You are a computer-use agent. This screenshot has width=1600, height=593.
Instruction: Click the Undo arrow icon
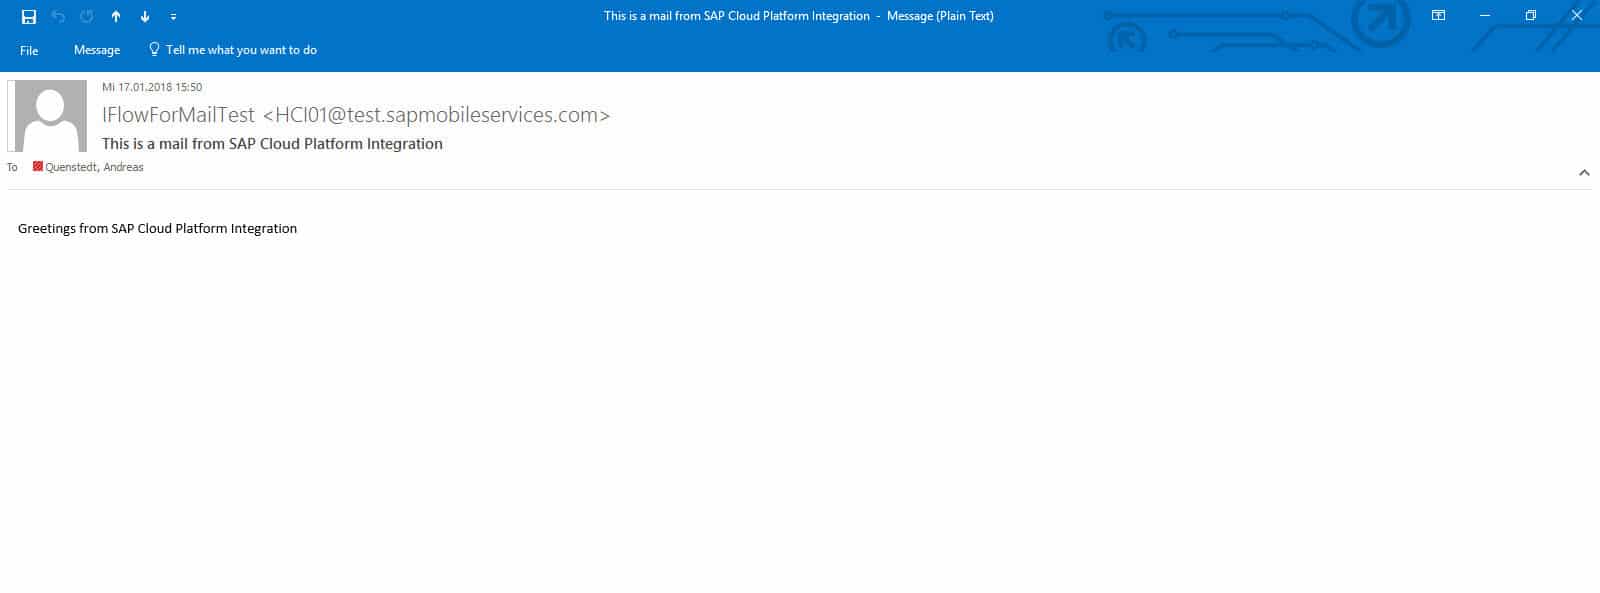pyautogui.click(x=58, y=17)
